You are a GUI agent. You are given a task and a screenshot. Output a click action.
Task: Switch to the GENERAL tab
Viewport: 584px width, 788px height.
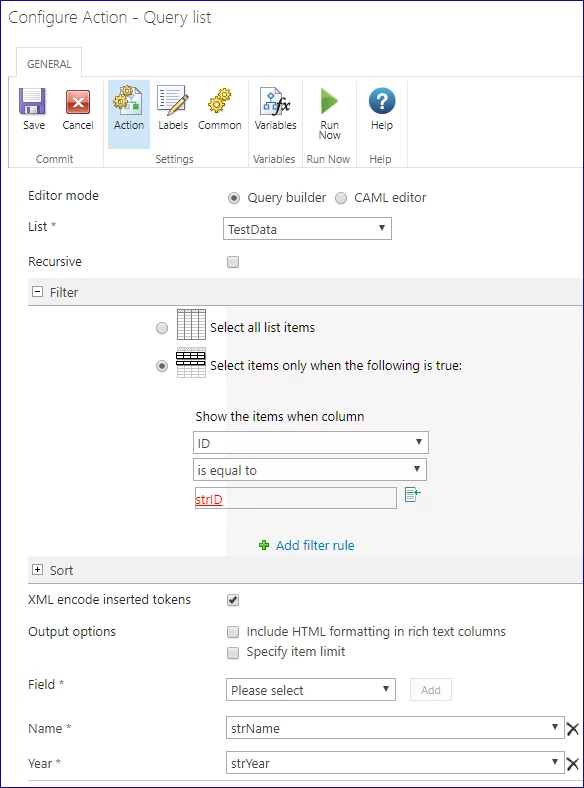tap(49, 64)
